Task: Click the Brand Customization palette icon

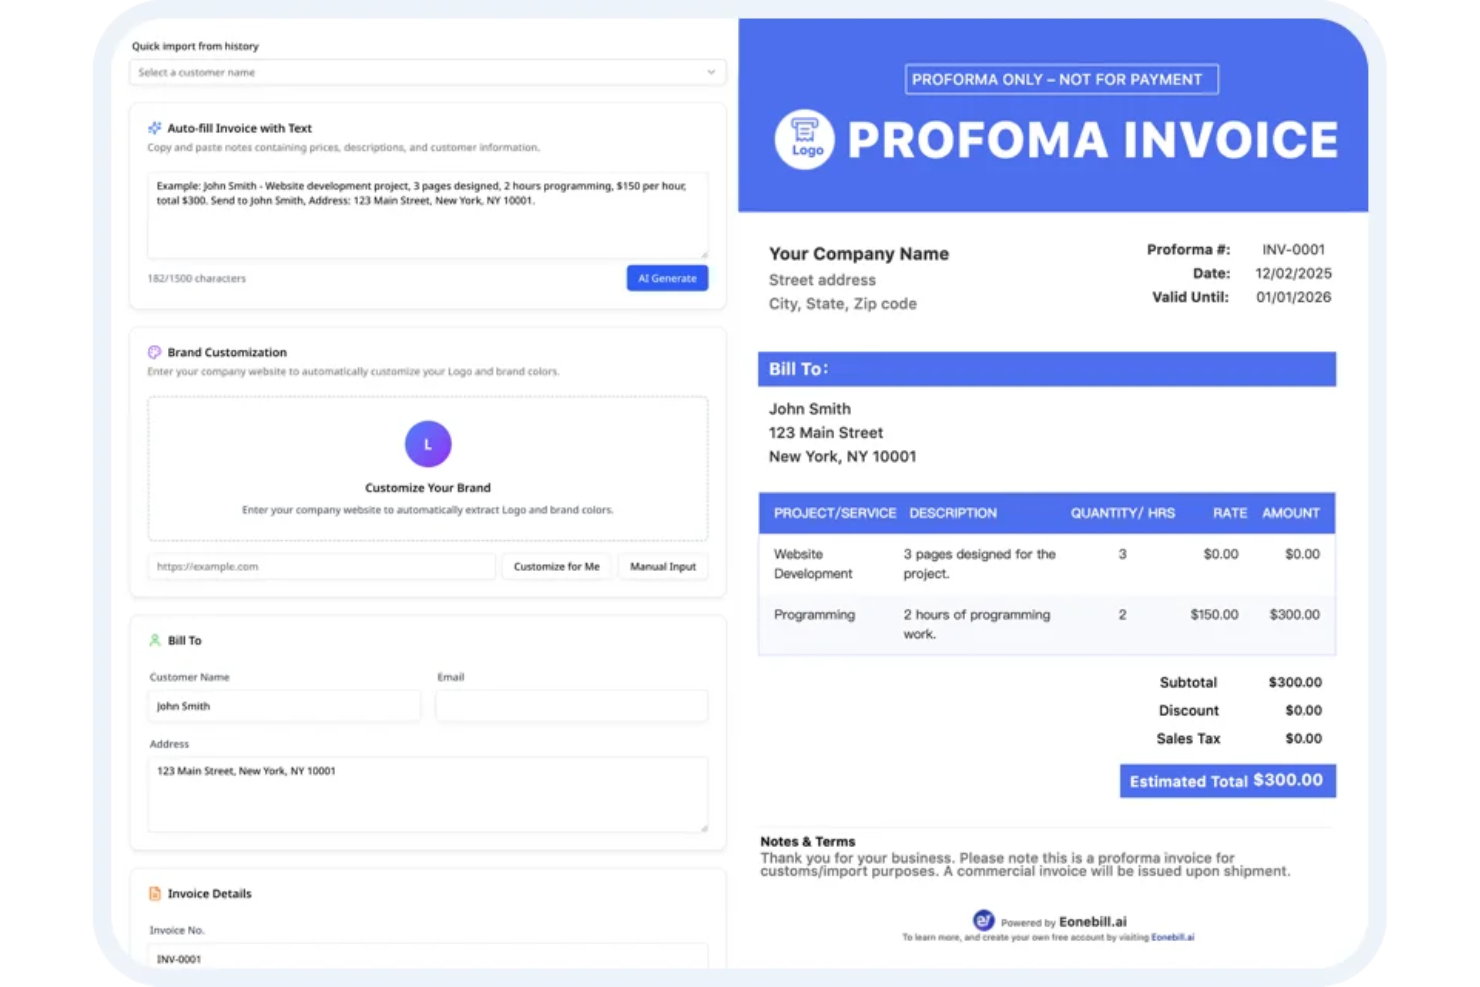Action: (154, 352)
